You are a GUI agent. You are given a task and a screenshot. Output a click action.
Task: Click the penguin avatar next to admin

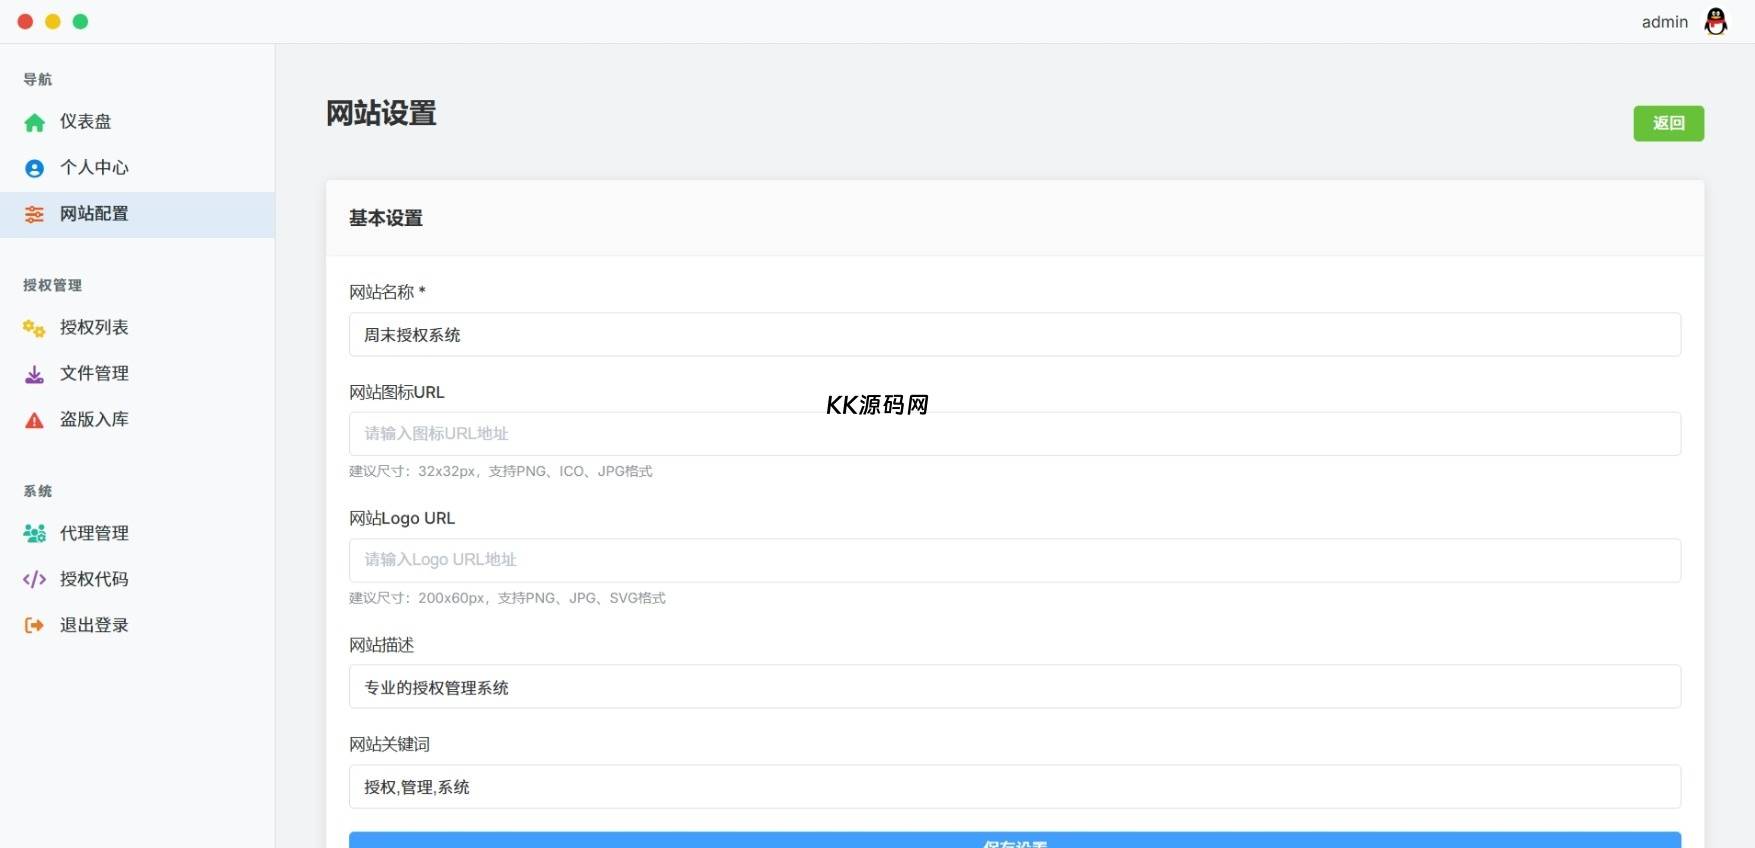coord(1716,22)
